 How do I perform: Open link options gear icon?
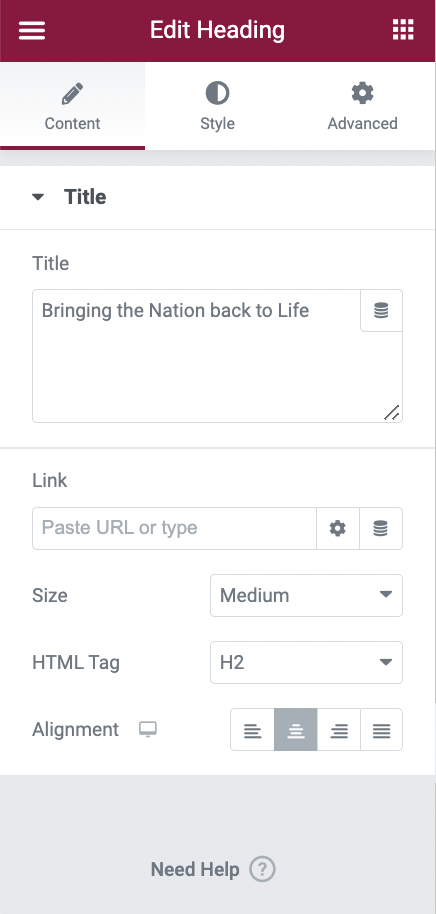click(x=338, y=529)
